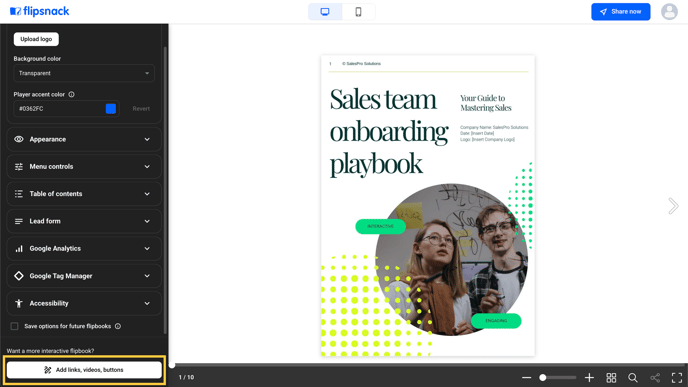Enter fullscreen mode in the player
688x387 pixels.
point(677,377)
